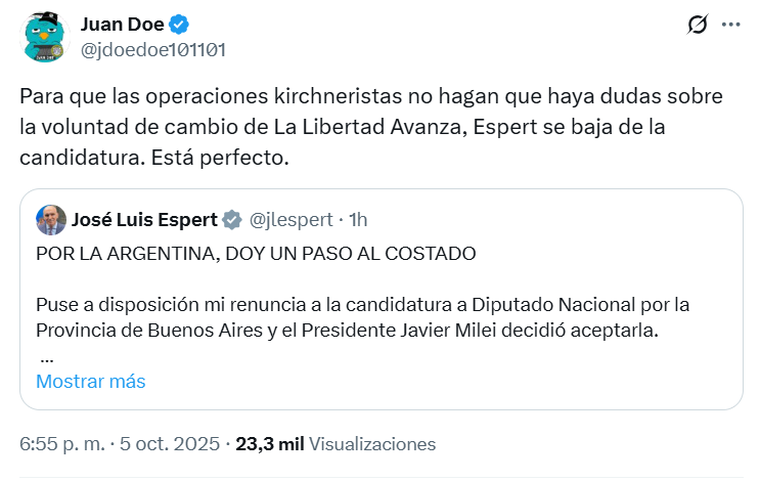The width and height of the screenshot is (760, 481).
Task: Open the 23,3 mil Visualizaciones count
Action: pyautogui.click(x=335, y=444)
